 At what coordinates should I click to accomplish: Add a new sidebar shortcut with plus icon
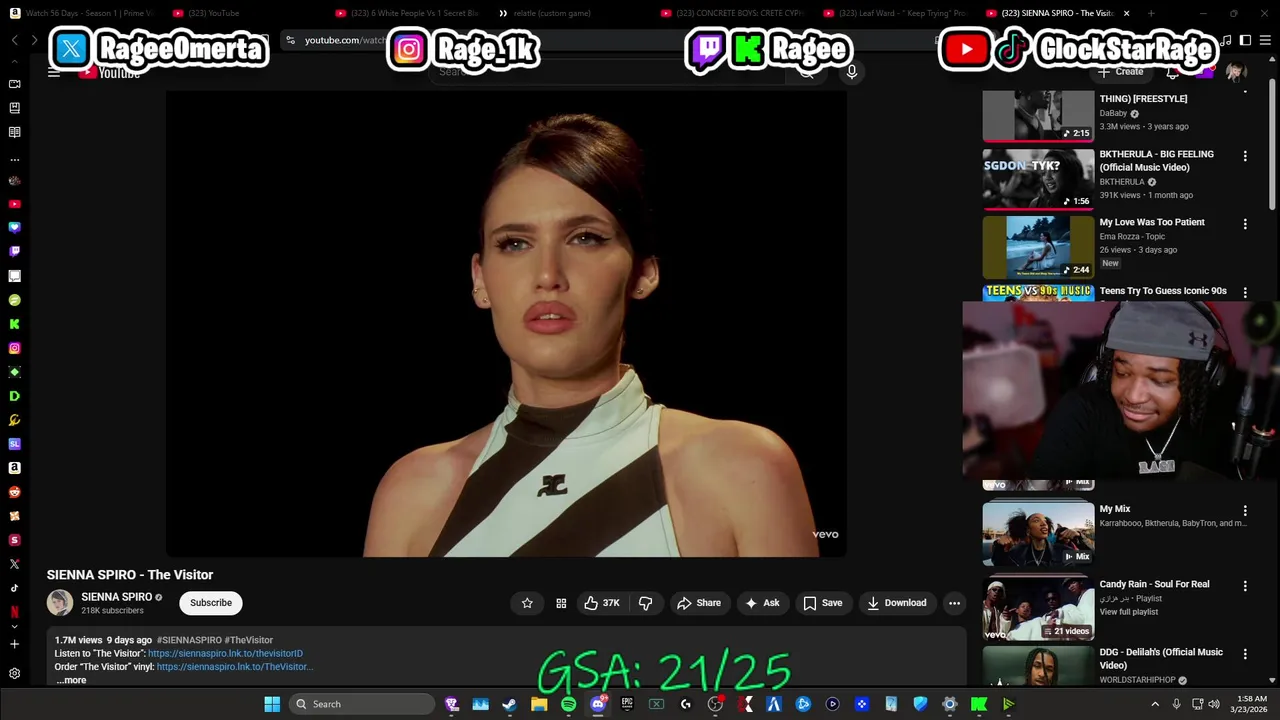coord(14,644)
